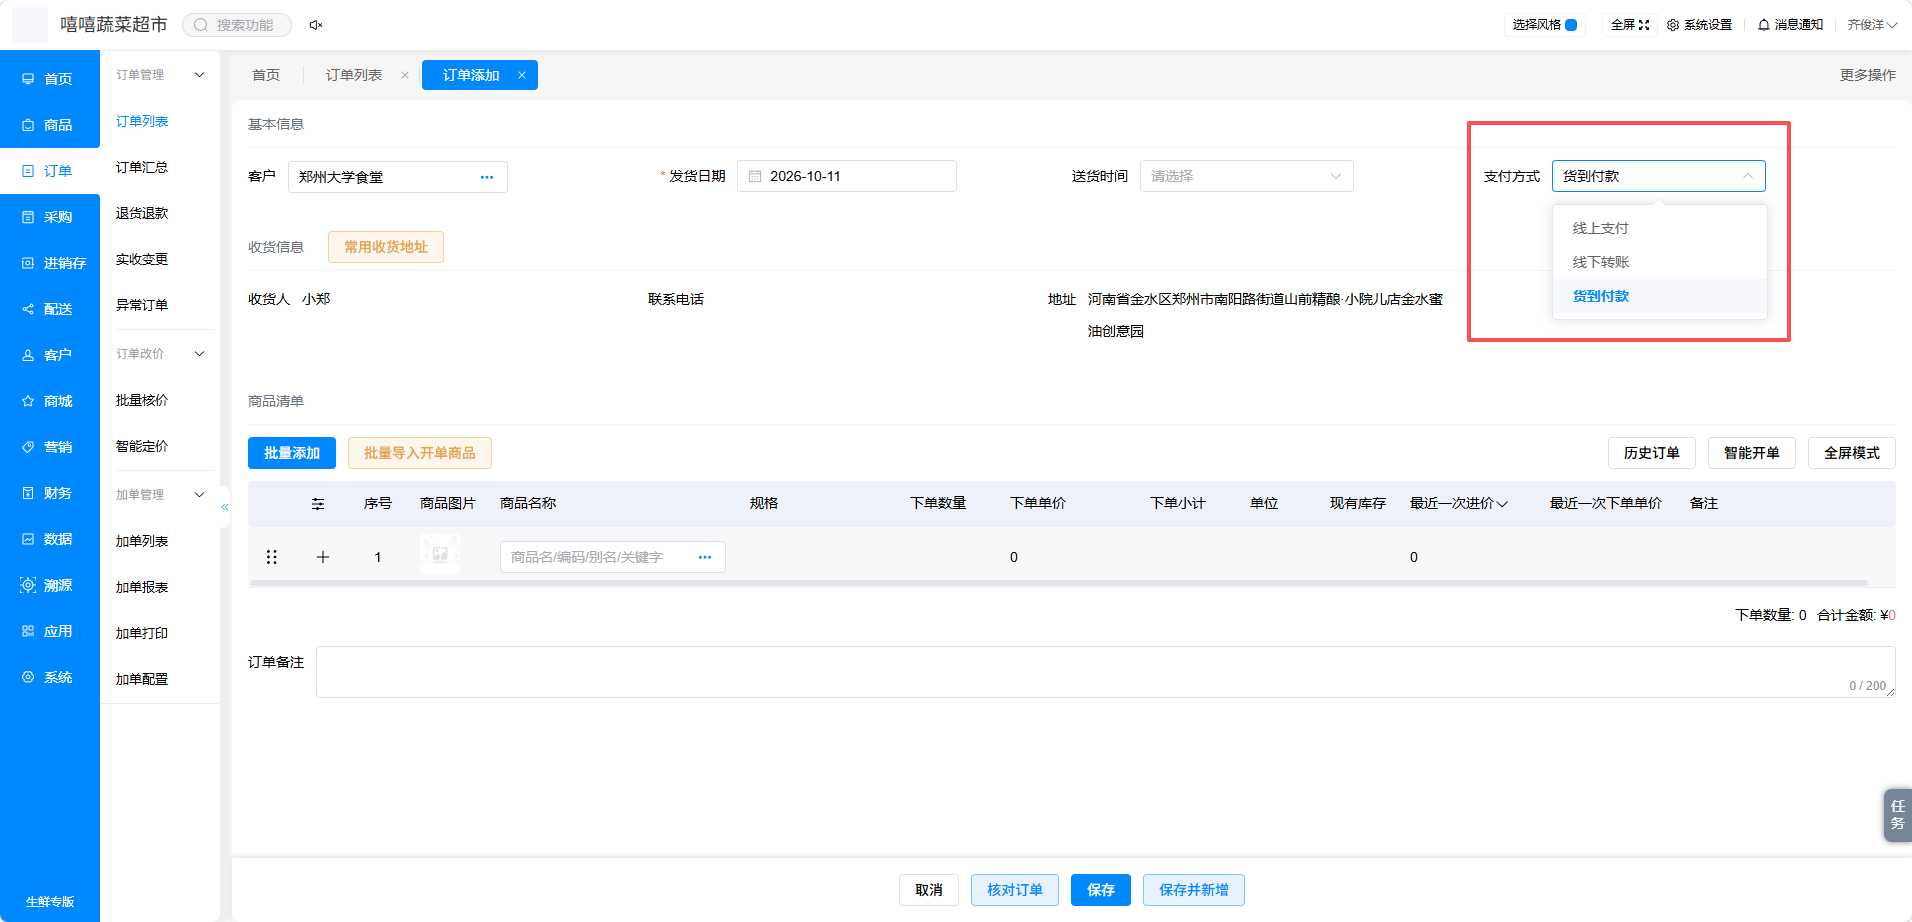Close the 订单添加 tab

[x=522, y=75]
